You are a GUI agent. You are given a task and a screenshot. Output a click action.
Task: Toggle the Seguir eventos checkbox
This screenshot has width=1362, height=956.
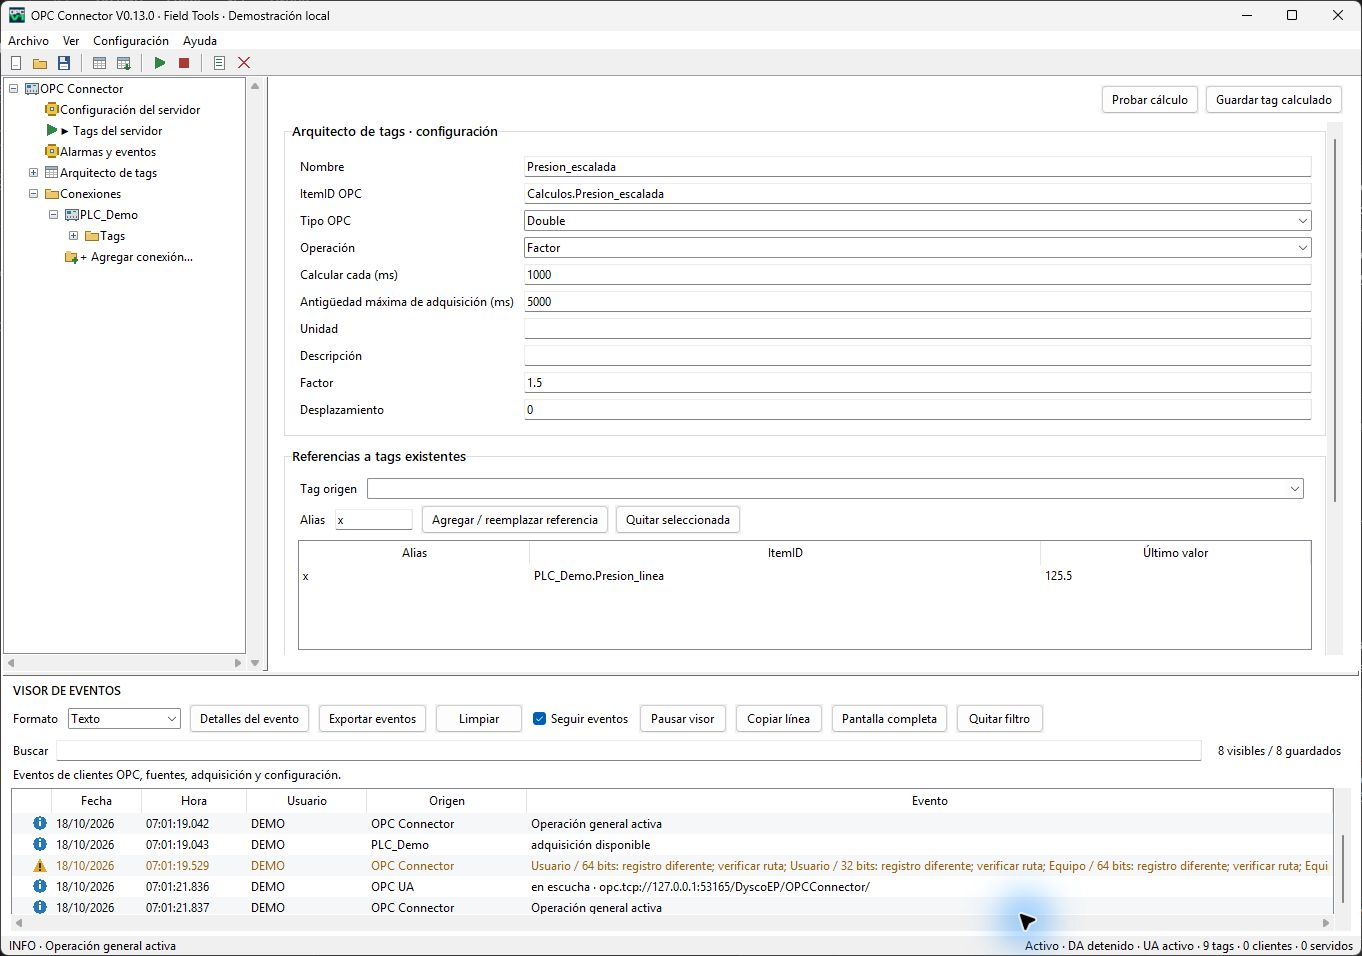pyautogui.click(x=540, y=719)
